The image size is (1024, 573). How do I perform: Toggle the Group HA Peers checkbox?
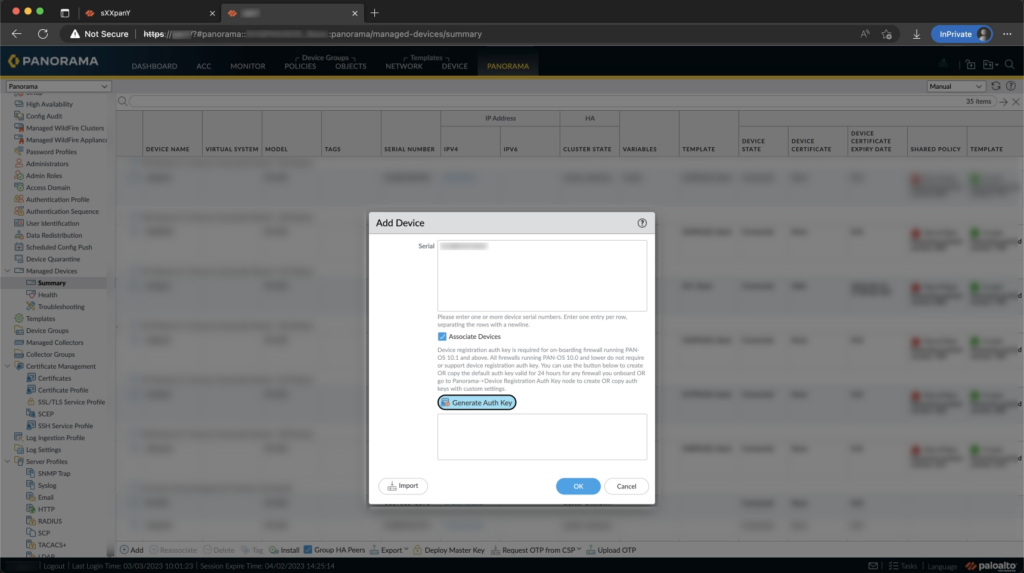(308, 549)
